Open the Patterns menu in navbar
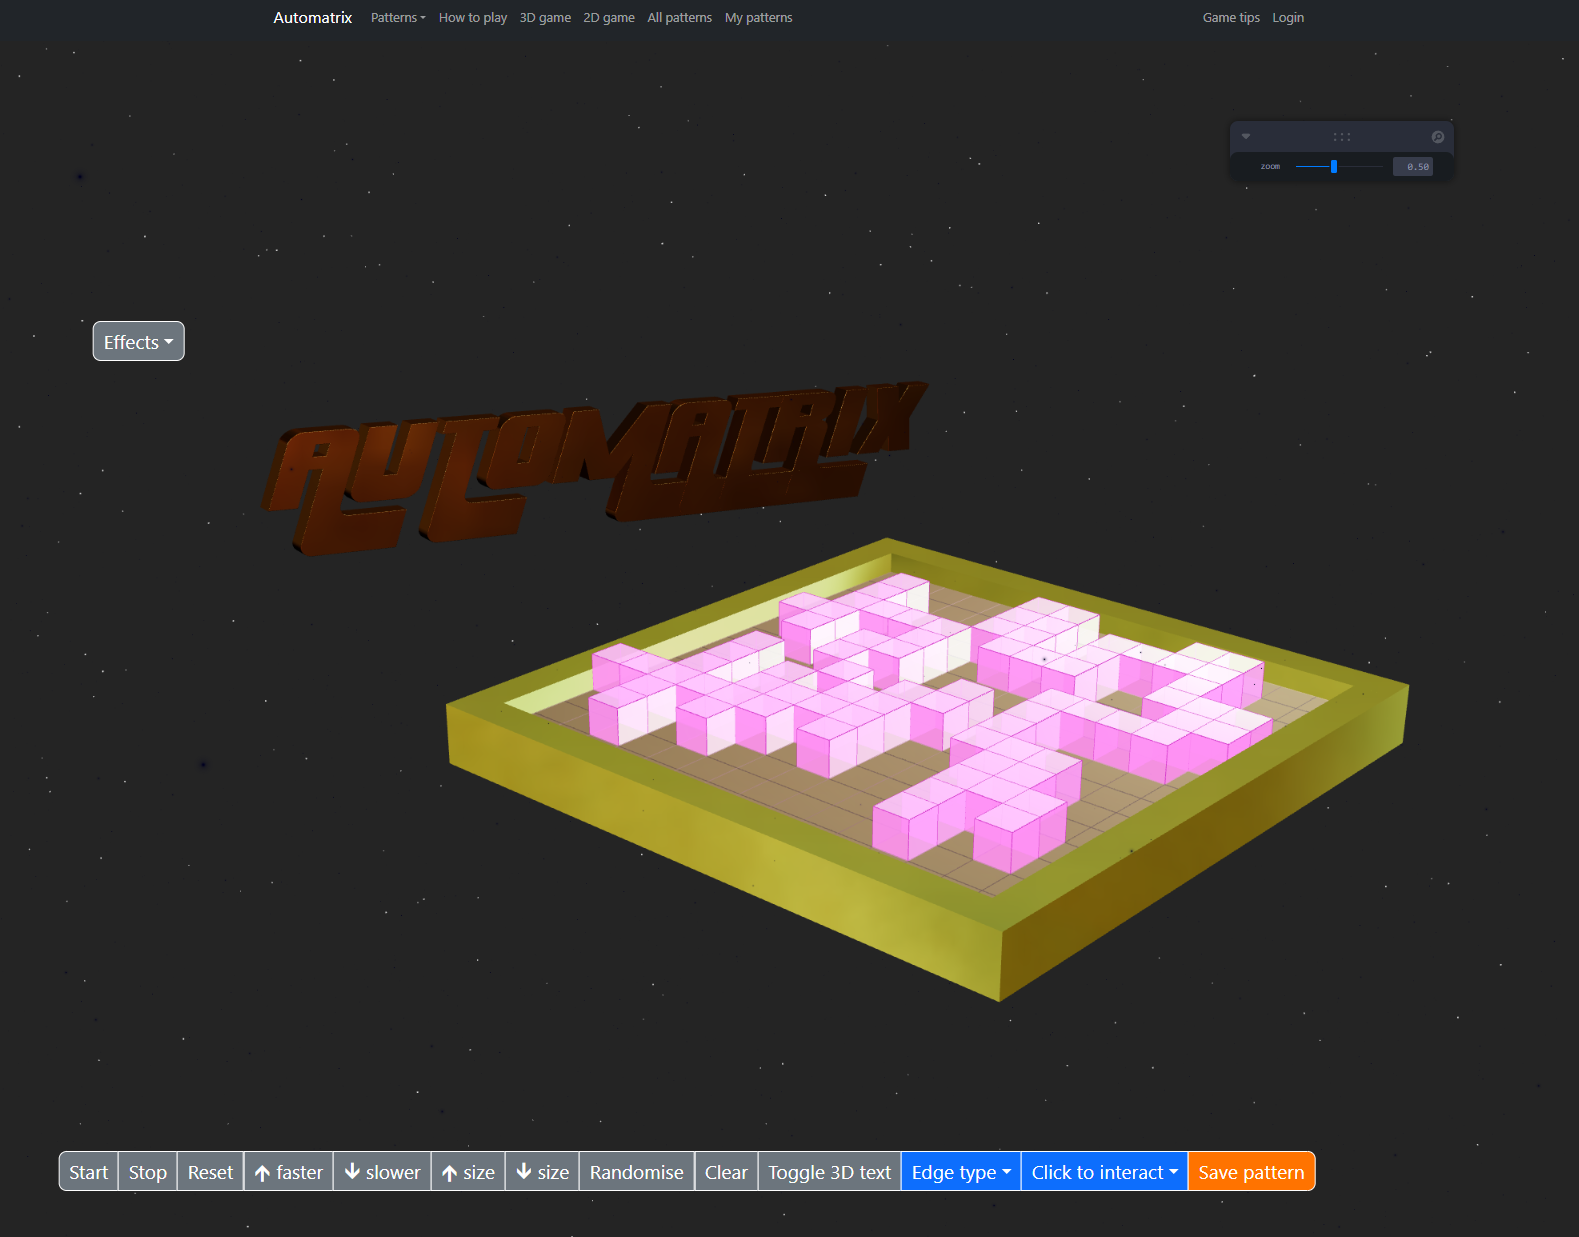 398,18
